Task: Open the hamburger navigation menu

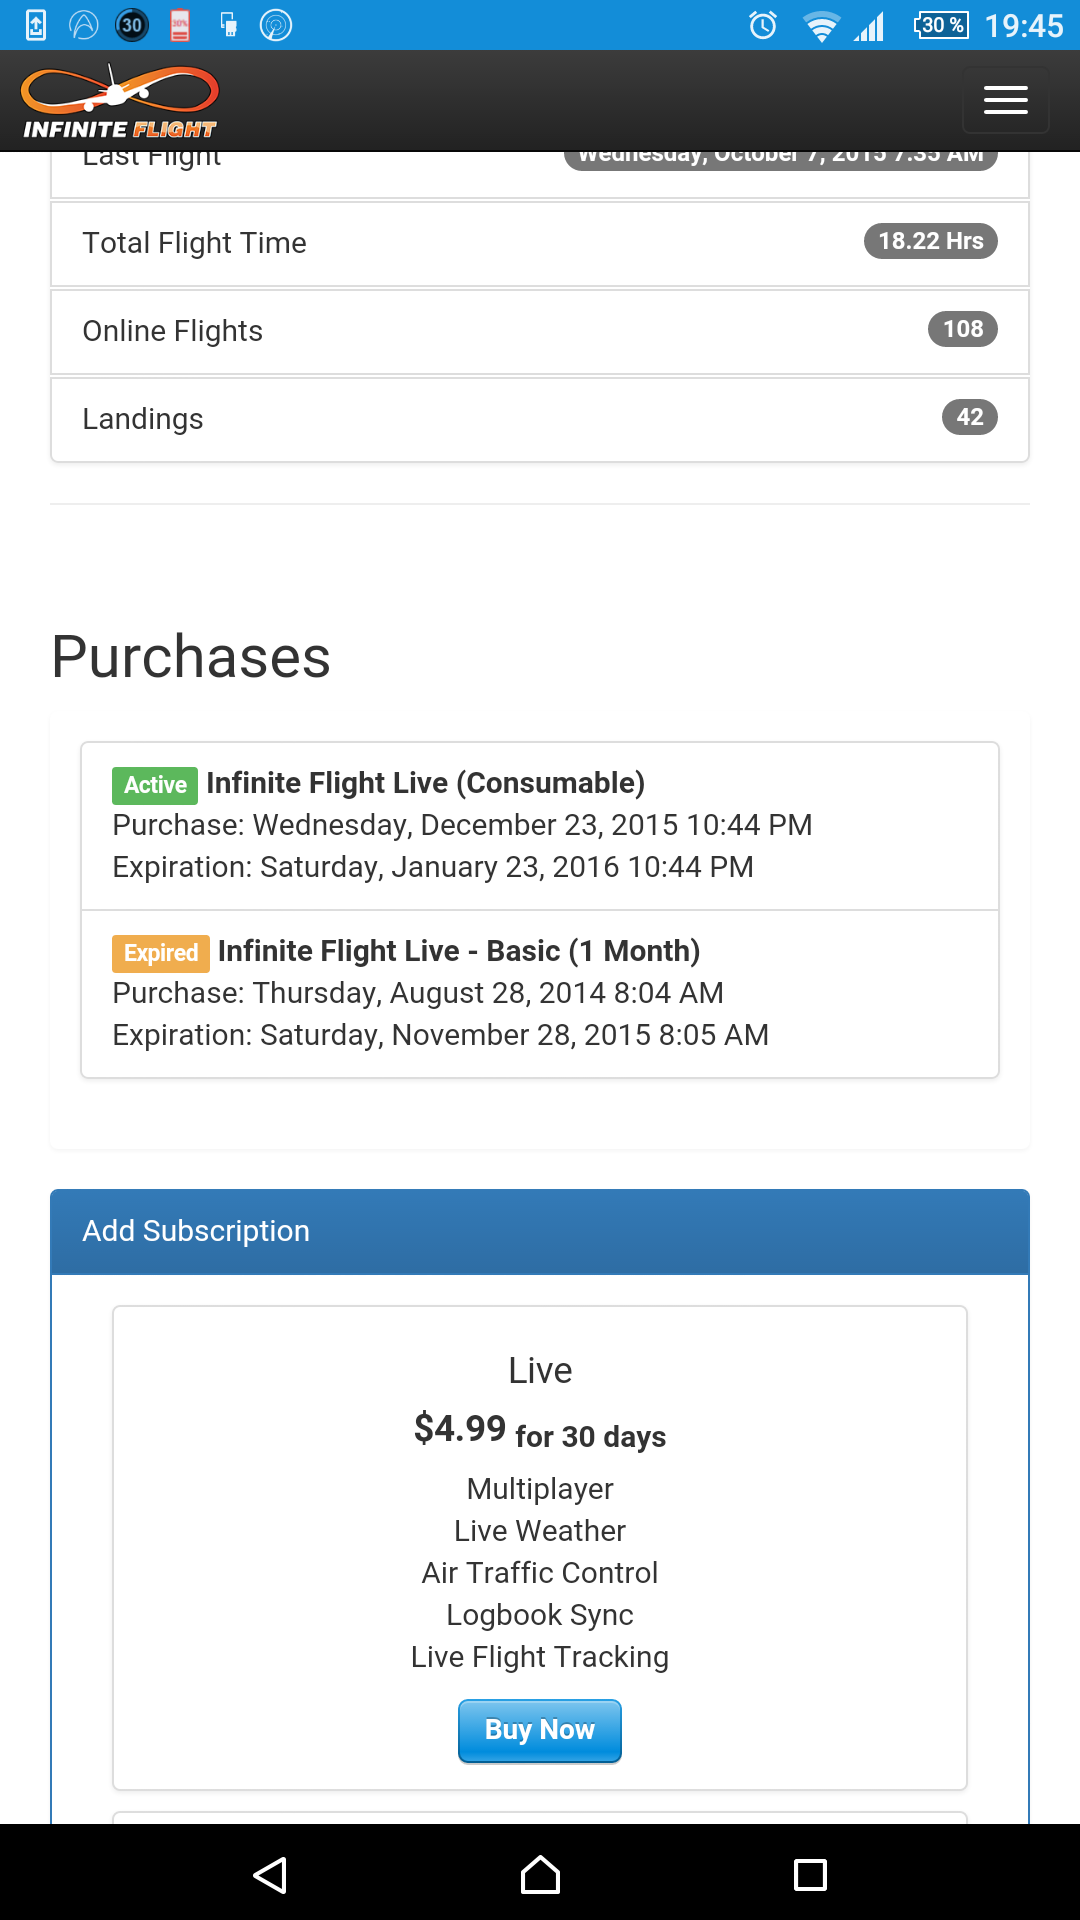Action: pos(1005,100)
